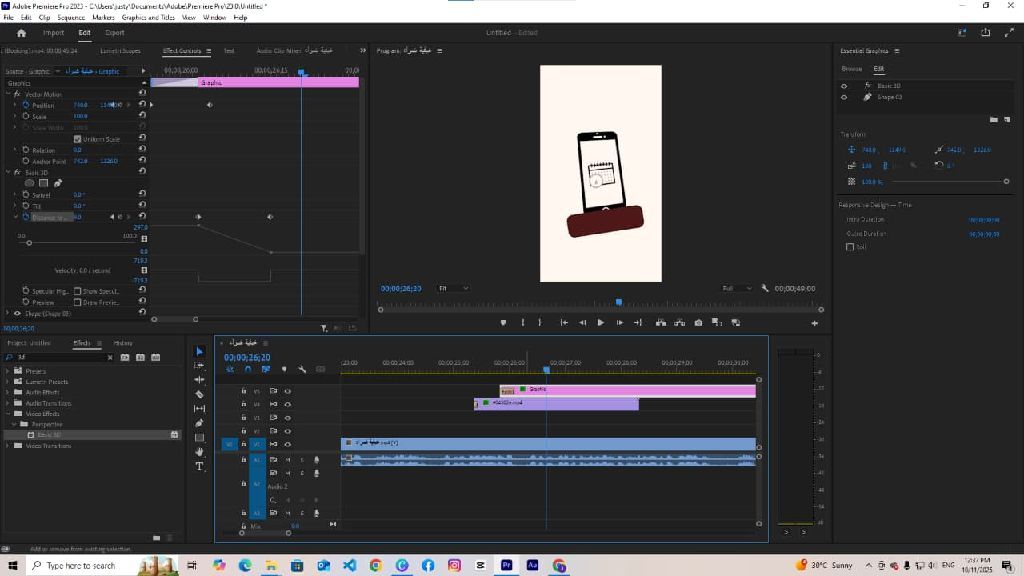Image resolution: width=1024 pixels, height=576 pixels.
Task: Go to the Home screen icon
Action: tap(21, 32)
